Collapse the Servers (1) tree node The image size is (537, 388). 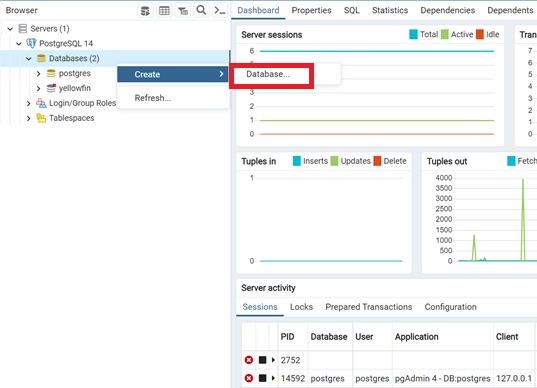[x=10, y=29]
